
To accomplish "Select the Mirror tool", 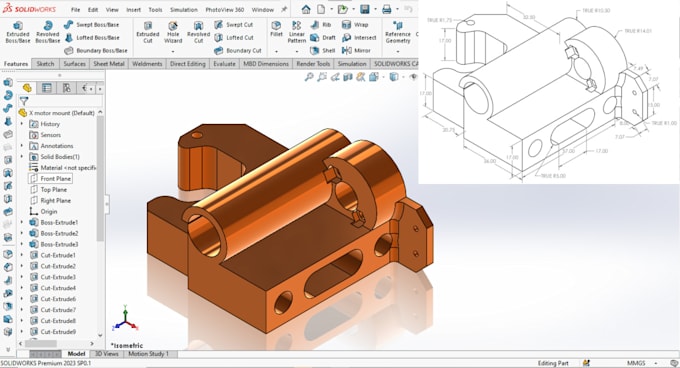I will 356,51.
